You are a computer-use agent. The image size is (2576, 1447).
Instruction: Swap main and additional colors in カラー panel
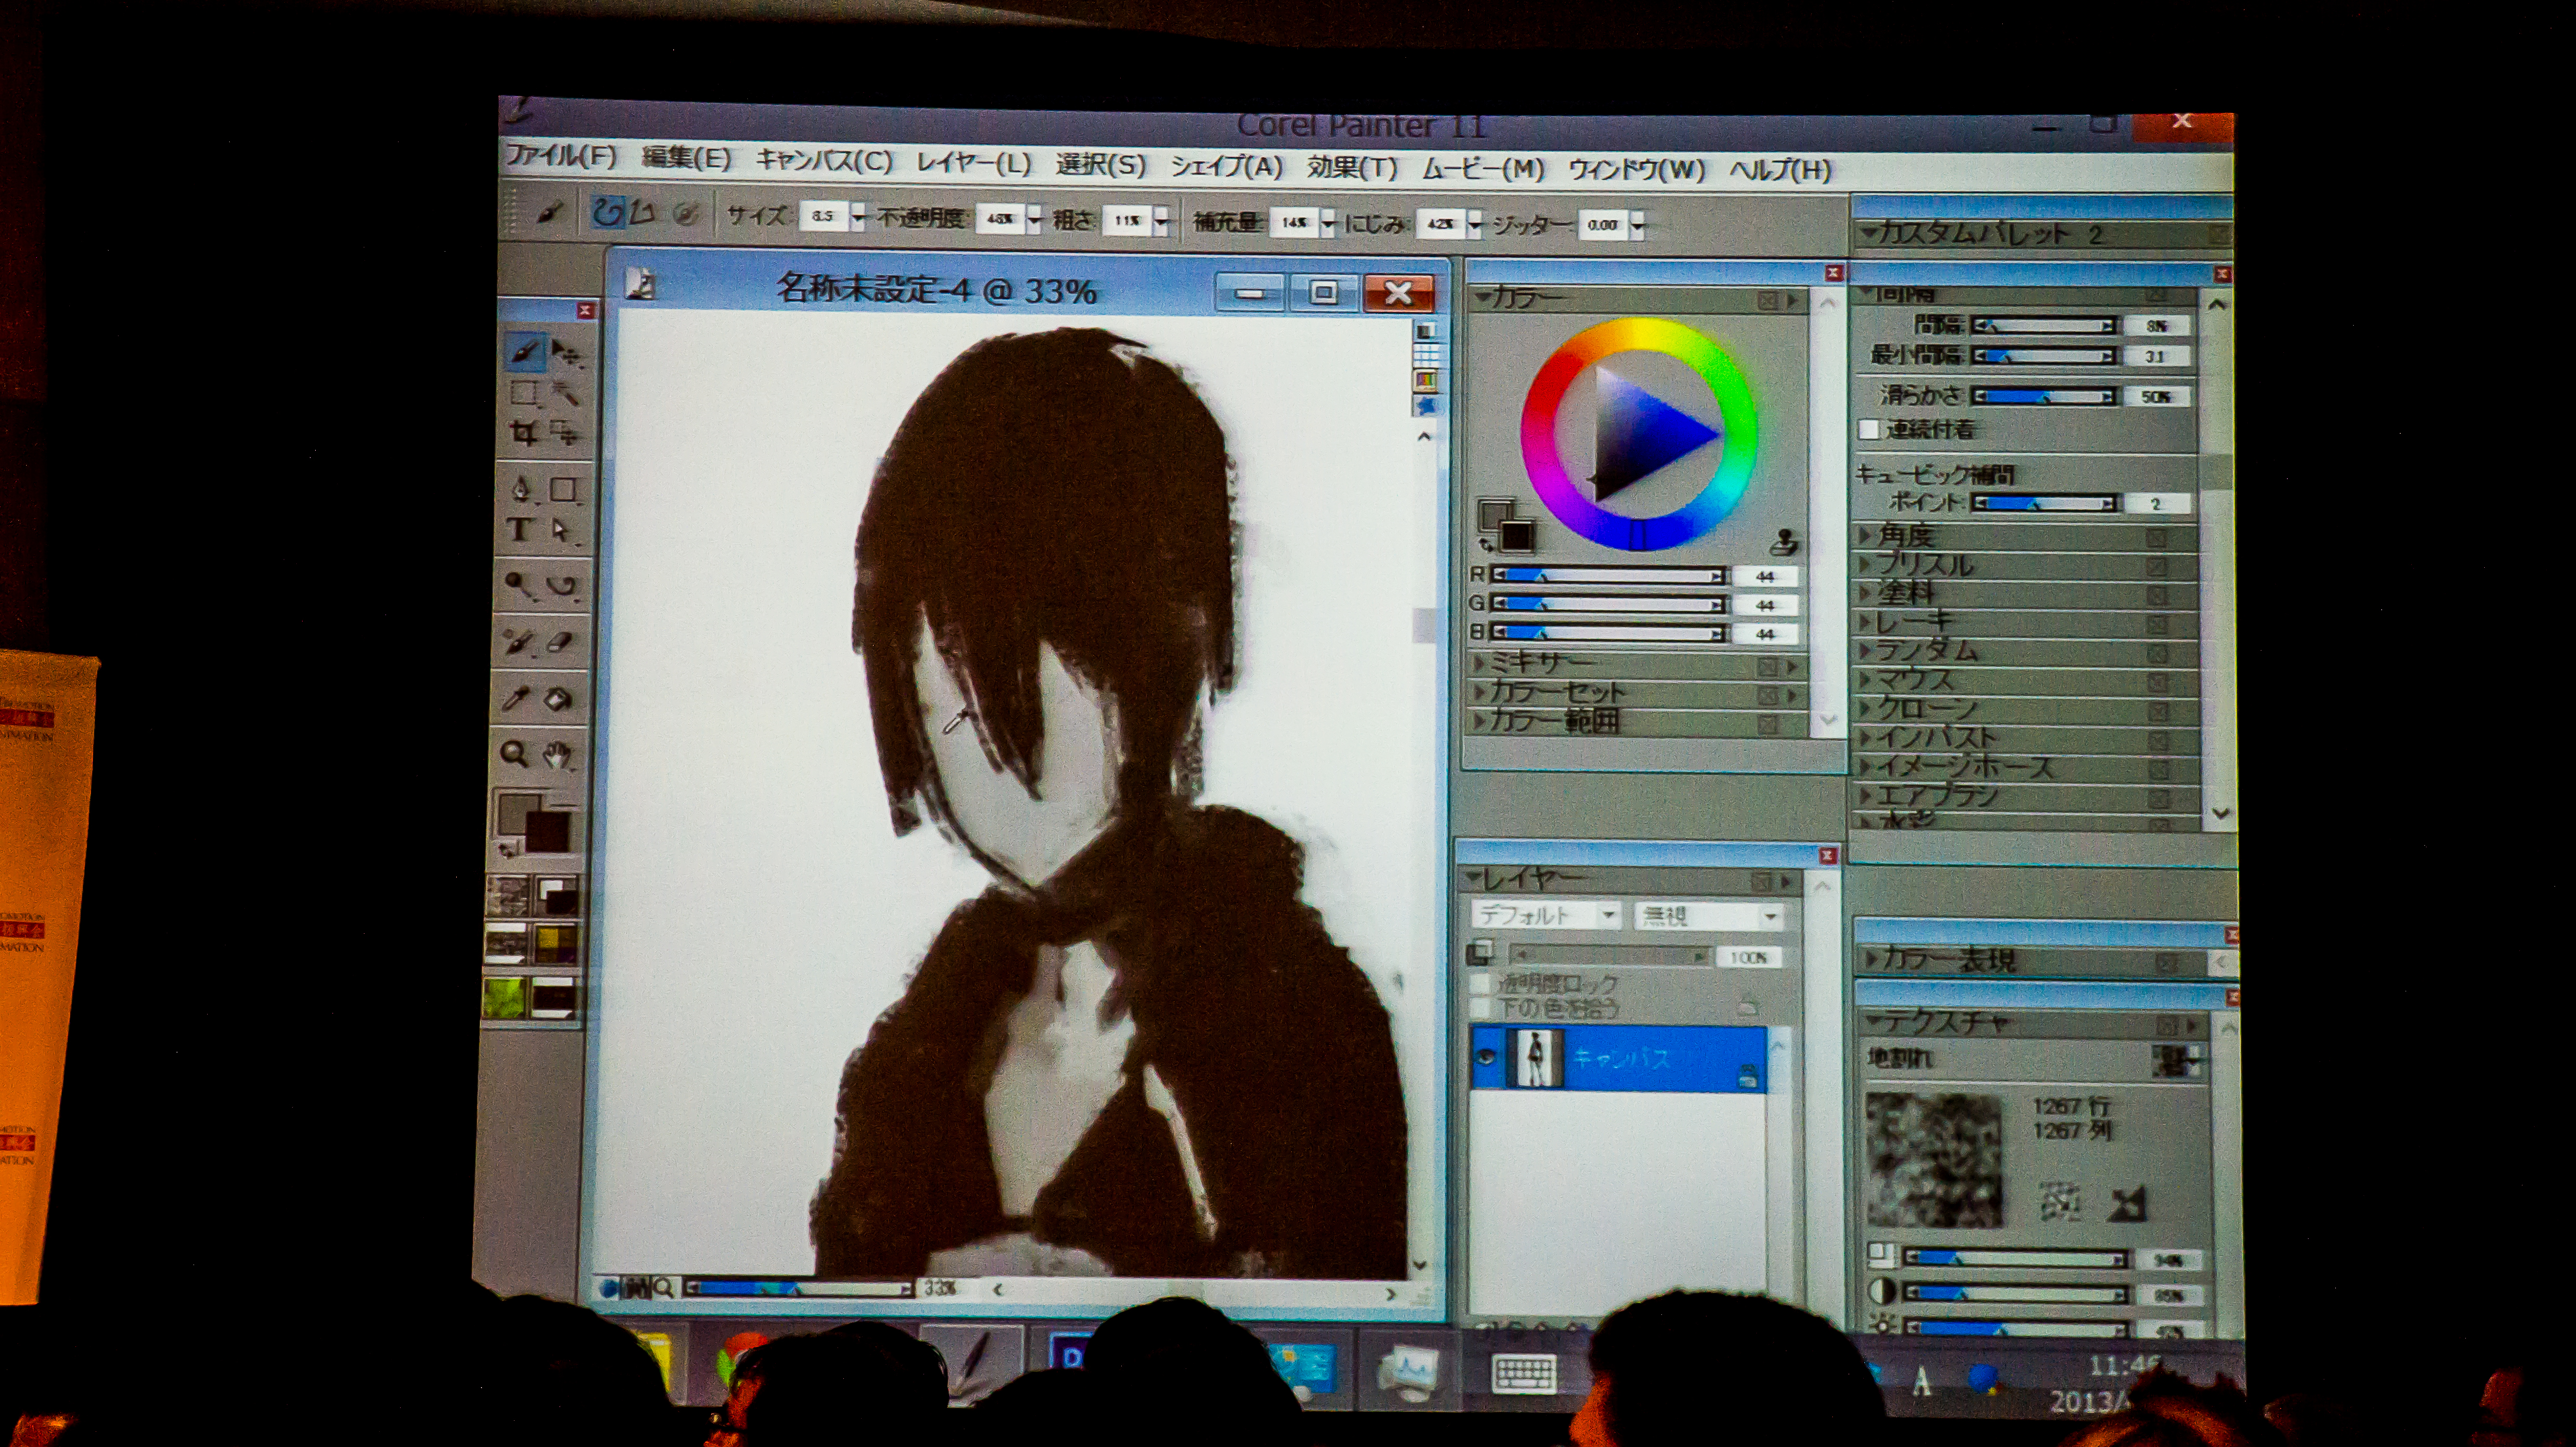click(1486, 545)
